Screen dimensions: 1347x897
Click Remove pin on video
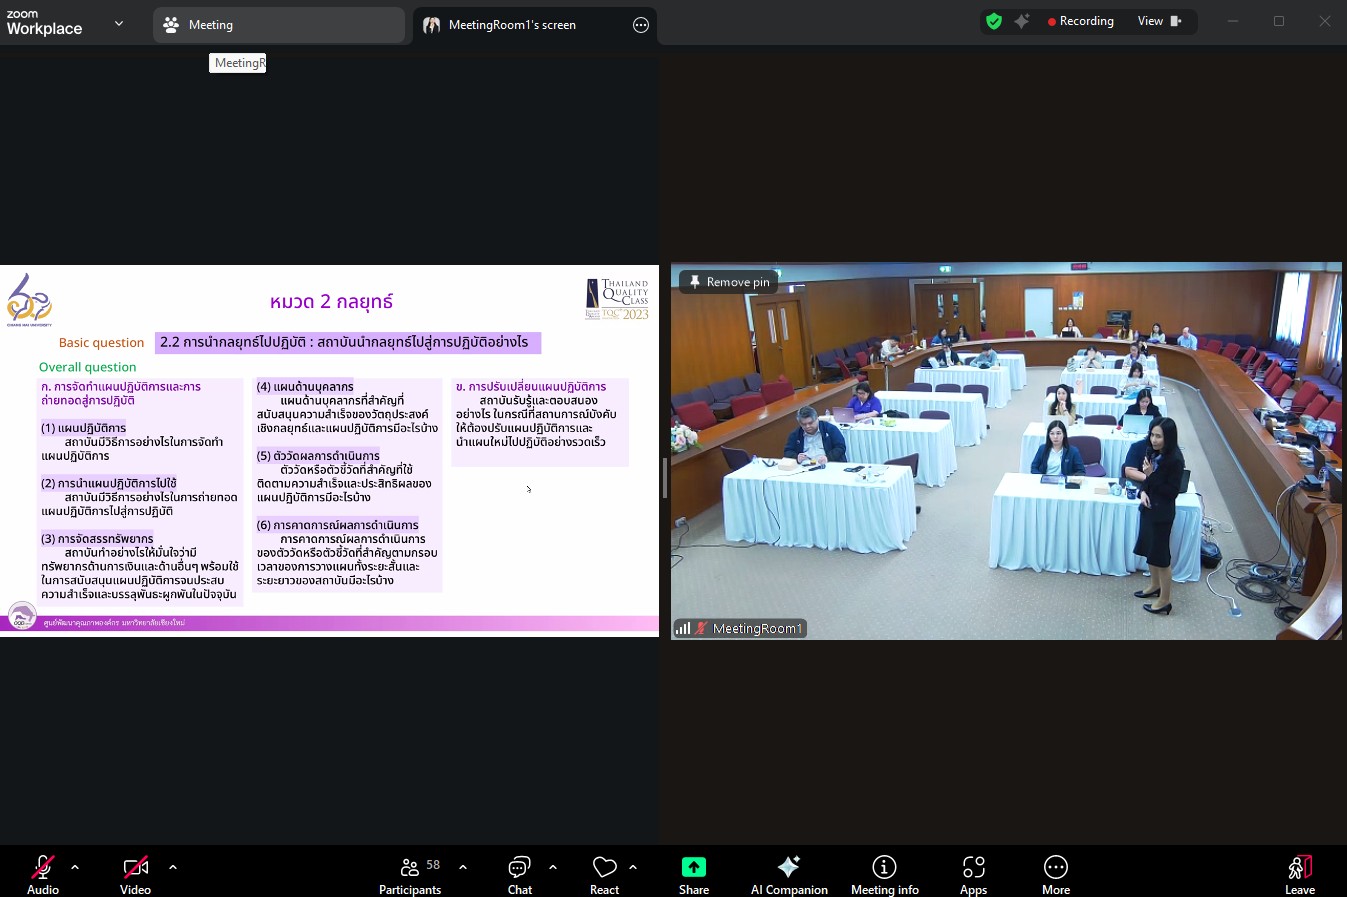[728, 282]
